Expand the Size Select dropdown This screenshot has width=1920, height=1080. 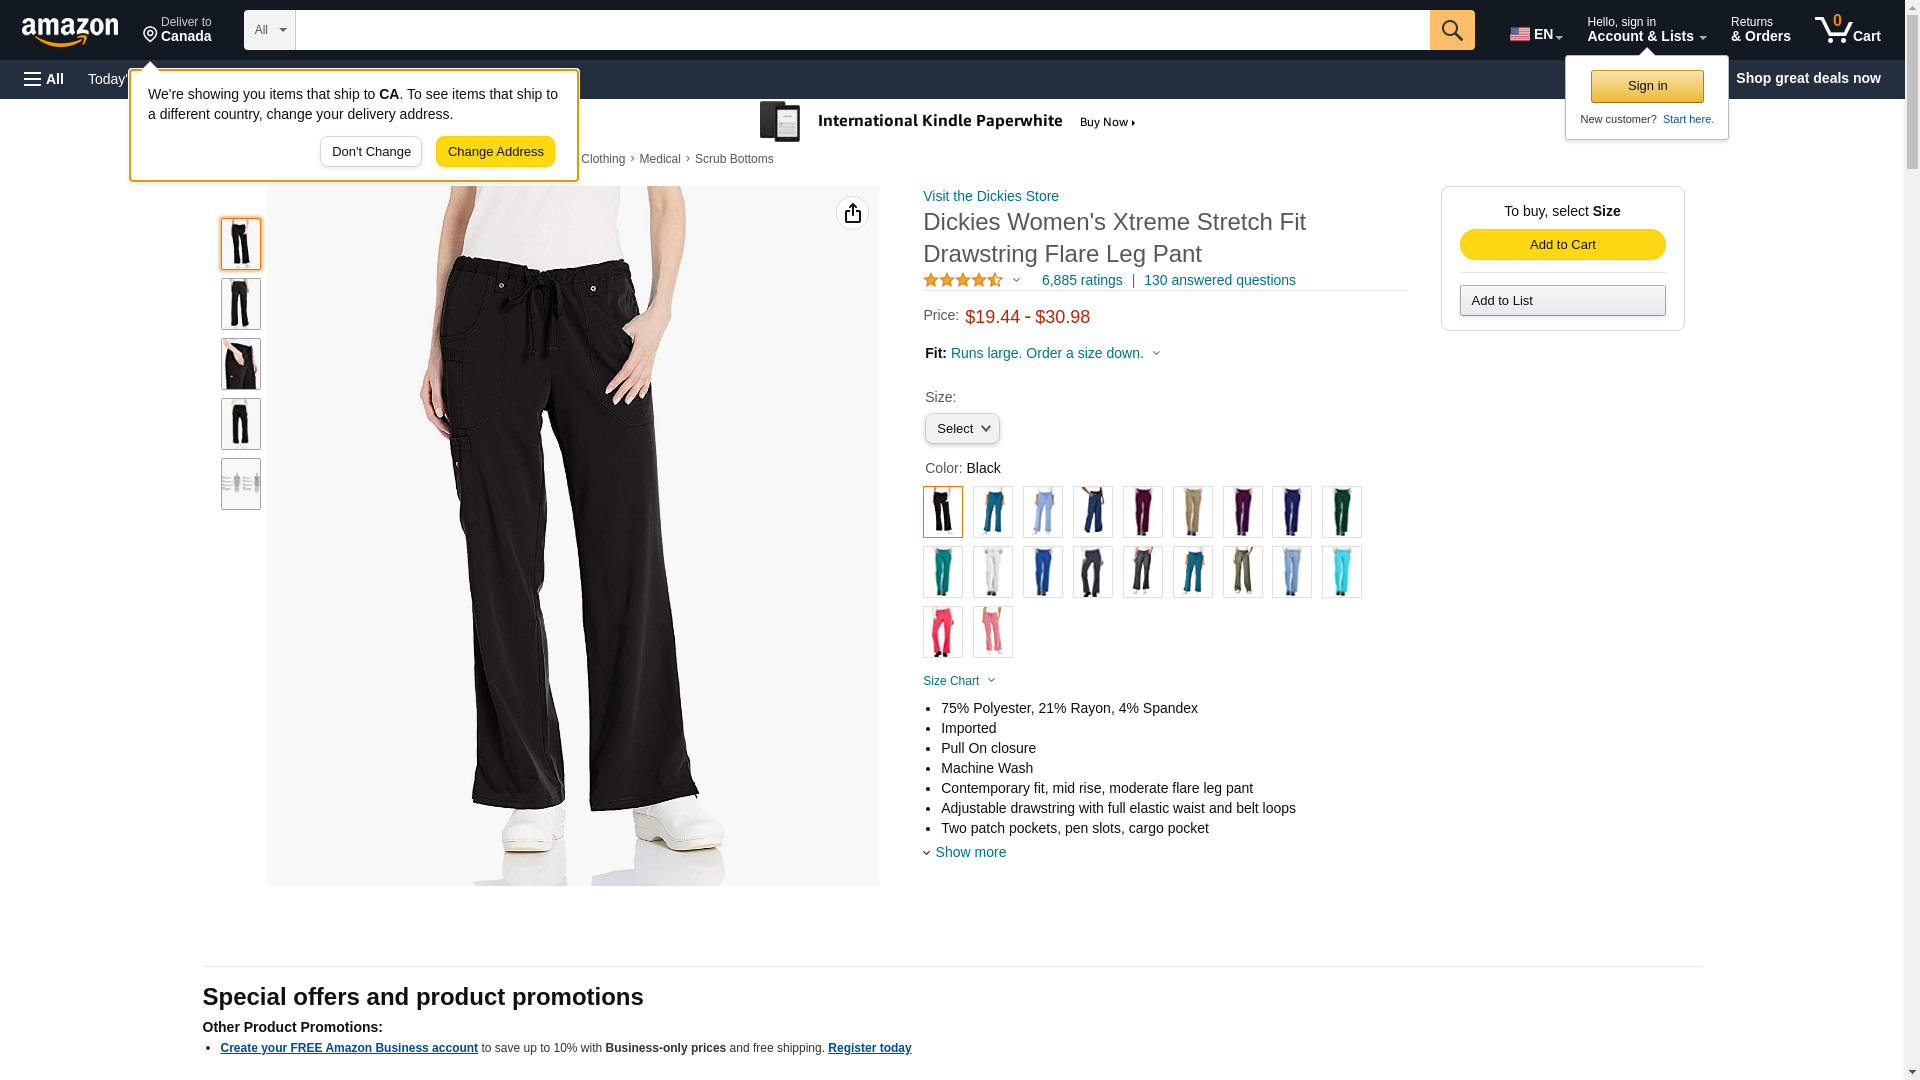[x=962, y=429]
